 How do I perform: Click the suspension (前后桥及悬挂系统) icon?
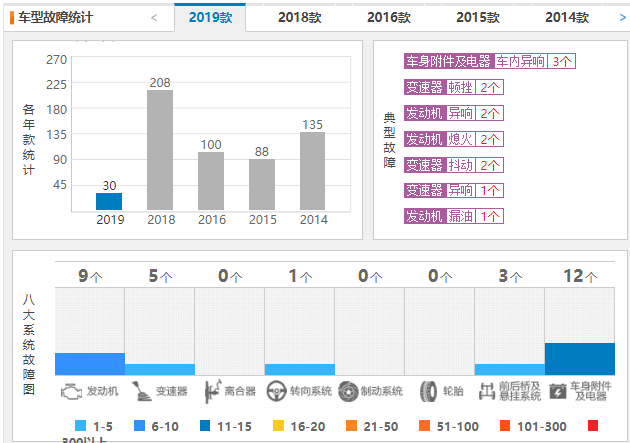[487, 391]
